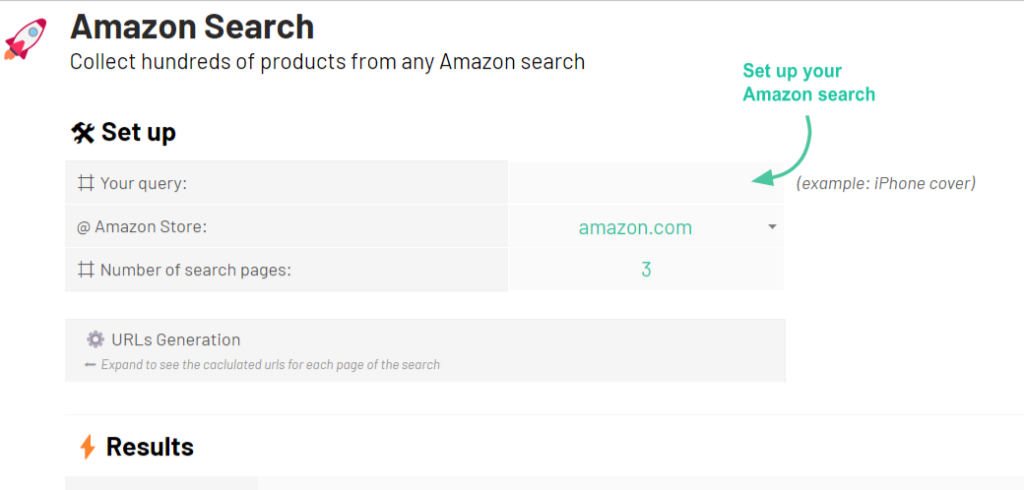
Task: Click the orange lightning bolt Results icon
Action: 87,448
